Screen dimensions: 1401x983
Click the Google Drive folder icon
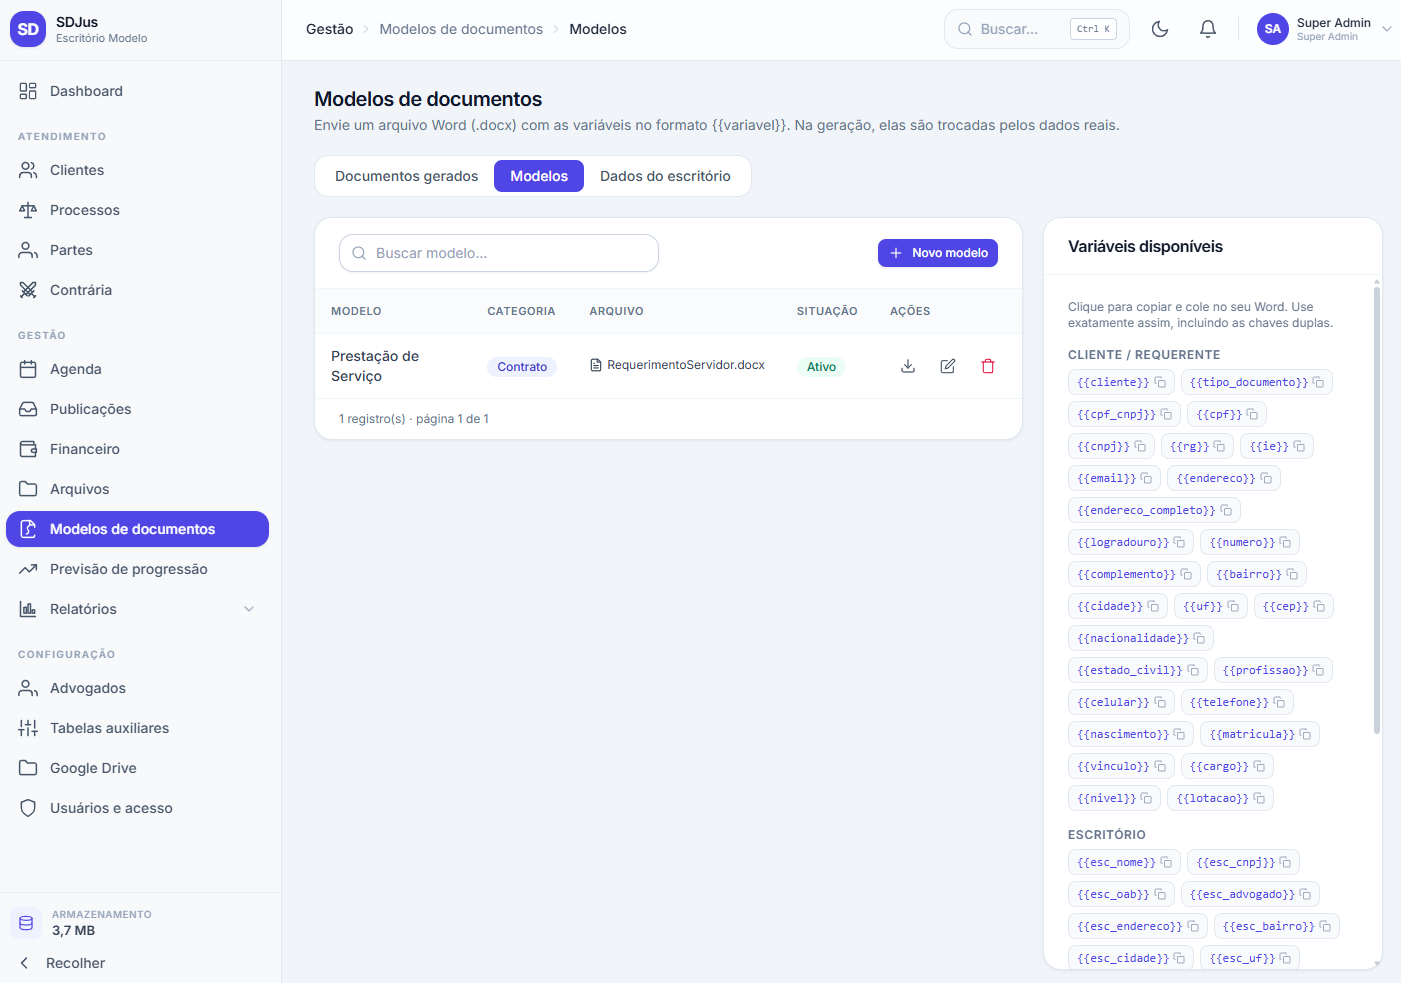[28, 768]
